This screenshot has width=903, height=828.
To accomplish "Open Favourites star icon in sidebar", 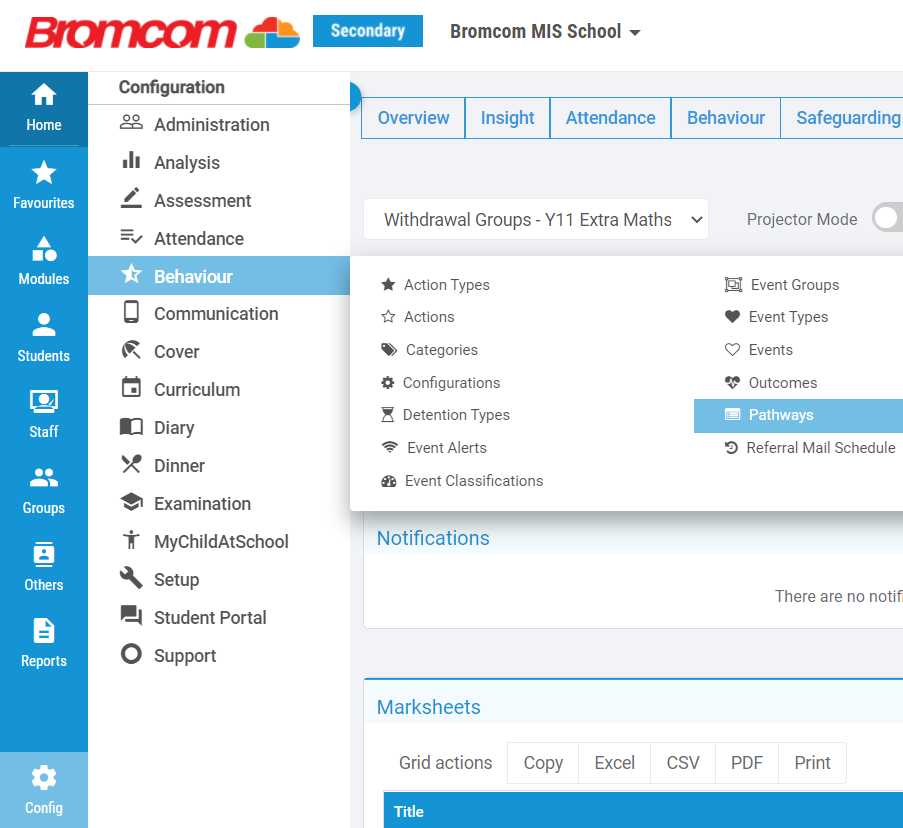I will 44,172.
